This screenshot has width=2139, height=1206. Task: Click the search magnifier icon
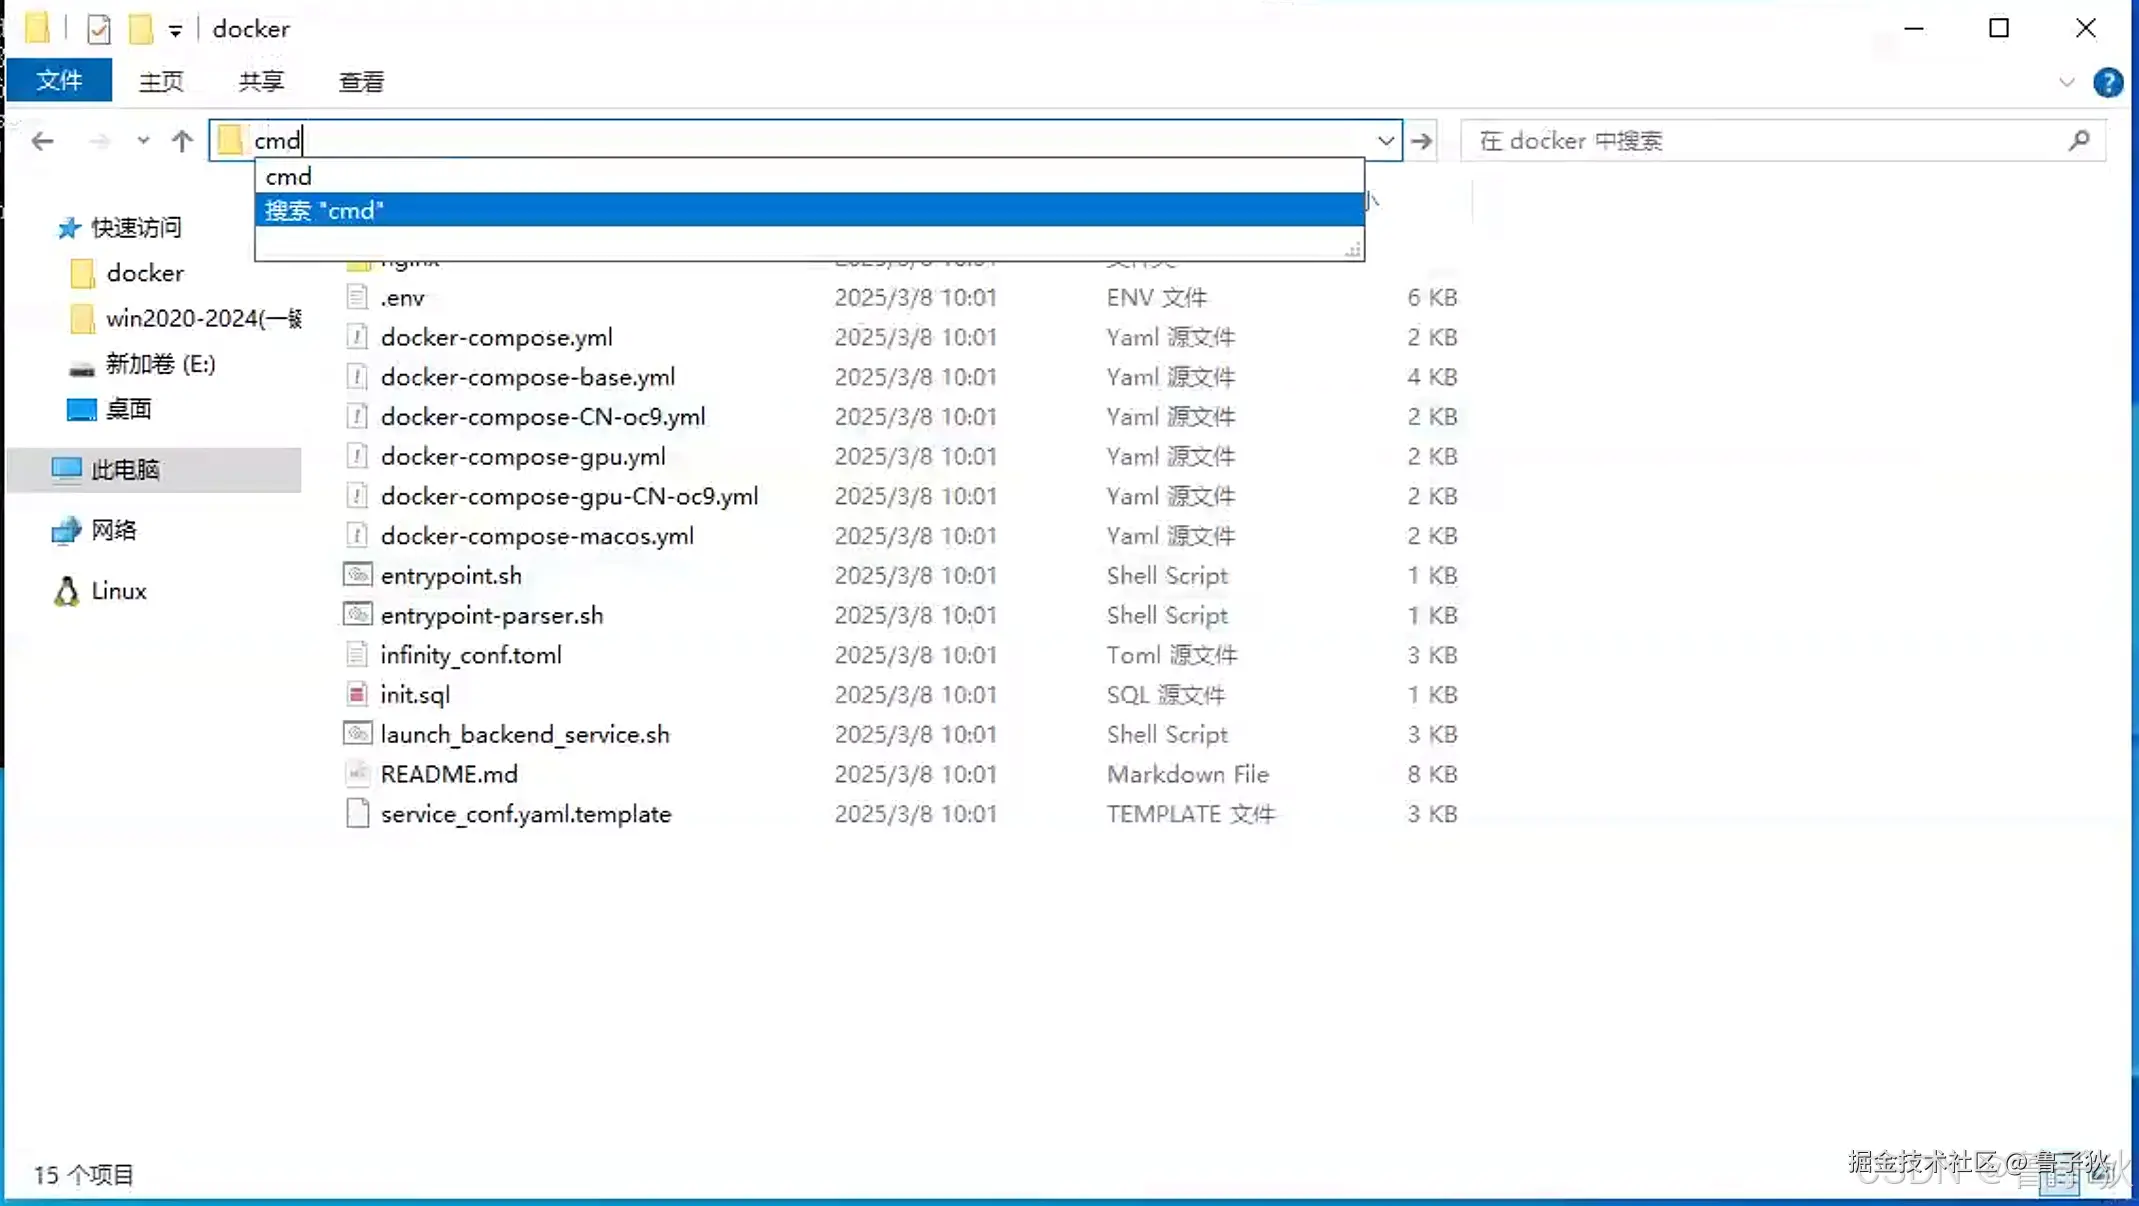pyautogui.click(x=2080, y=141)
